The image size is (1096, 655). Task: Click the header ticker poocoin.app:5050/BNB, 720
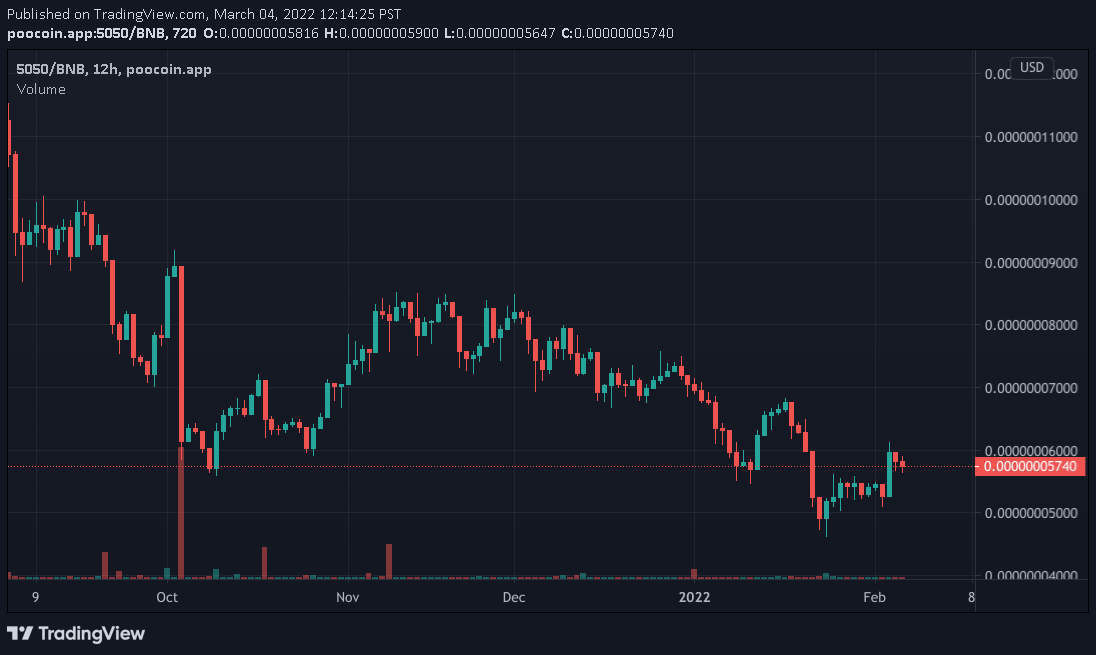[x=102, y=33]
